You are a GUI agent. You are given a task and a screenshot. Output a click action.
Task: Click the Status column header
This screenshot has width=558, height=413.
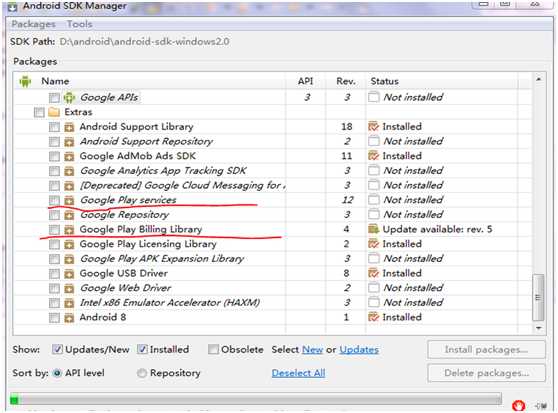(384, 81)
